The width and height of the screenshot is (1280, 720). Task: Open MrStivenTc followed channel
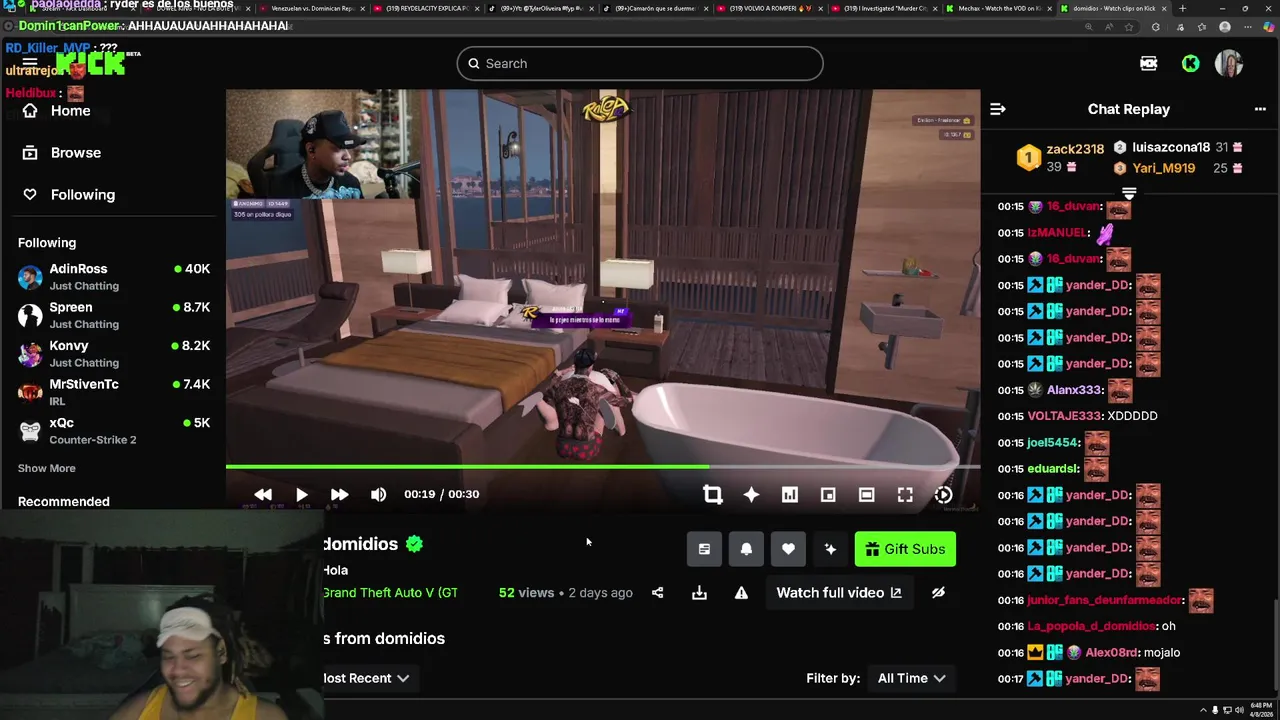point(114,392)
